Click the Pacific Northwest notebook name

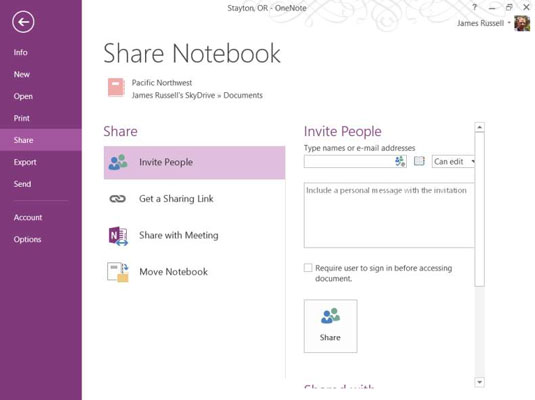tap(162, 83)
